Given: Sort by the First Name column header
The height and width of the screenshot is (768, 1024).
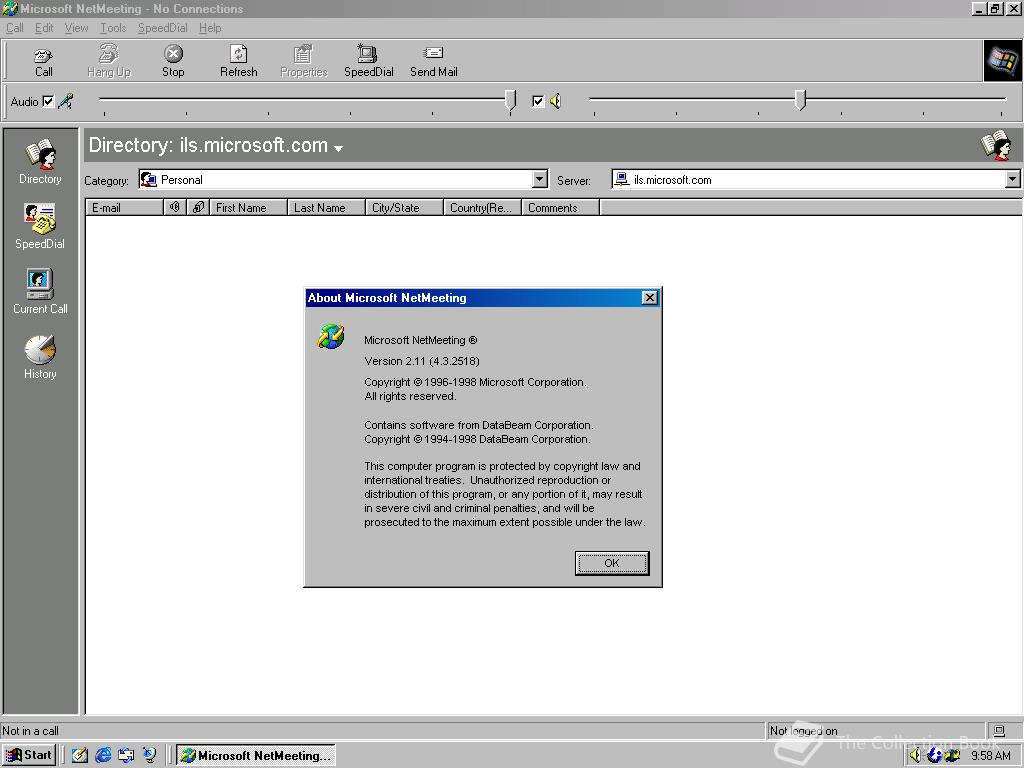Looking at the screenshot, I should [248, 207].
